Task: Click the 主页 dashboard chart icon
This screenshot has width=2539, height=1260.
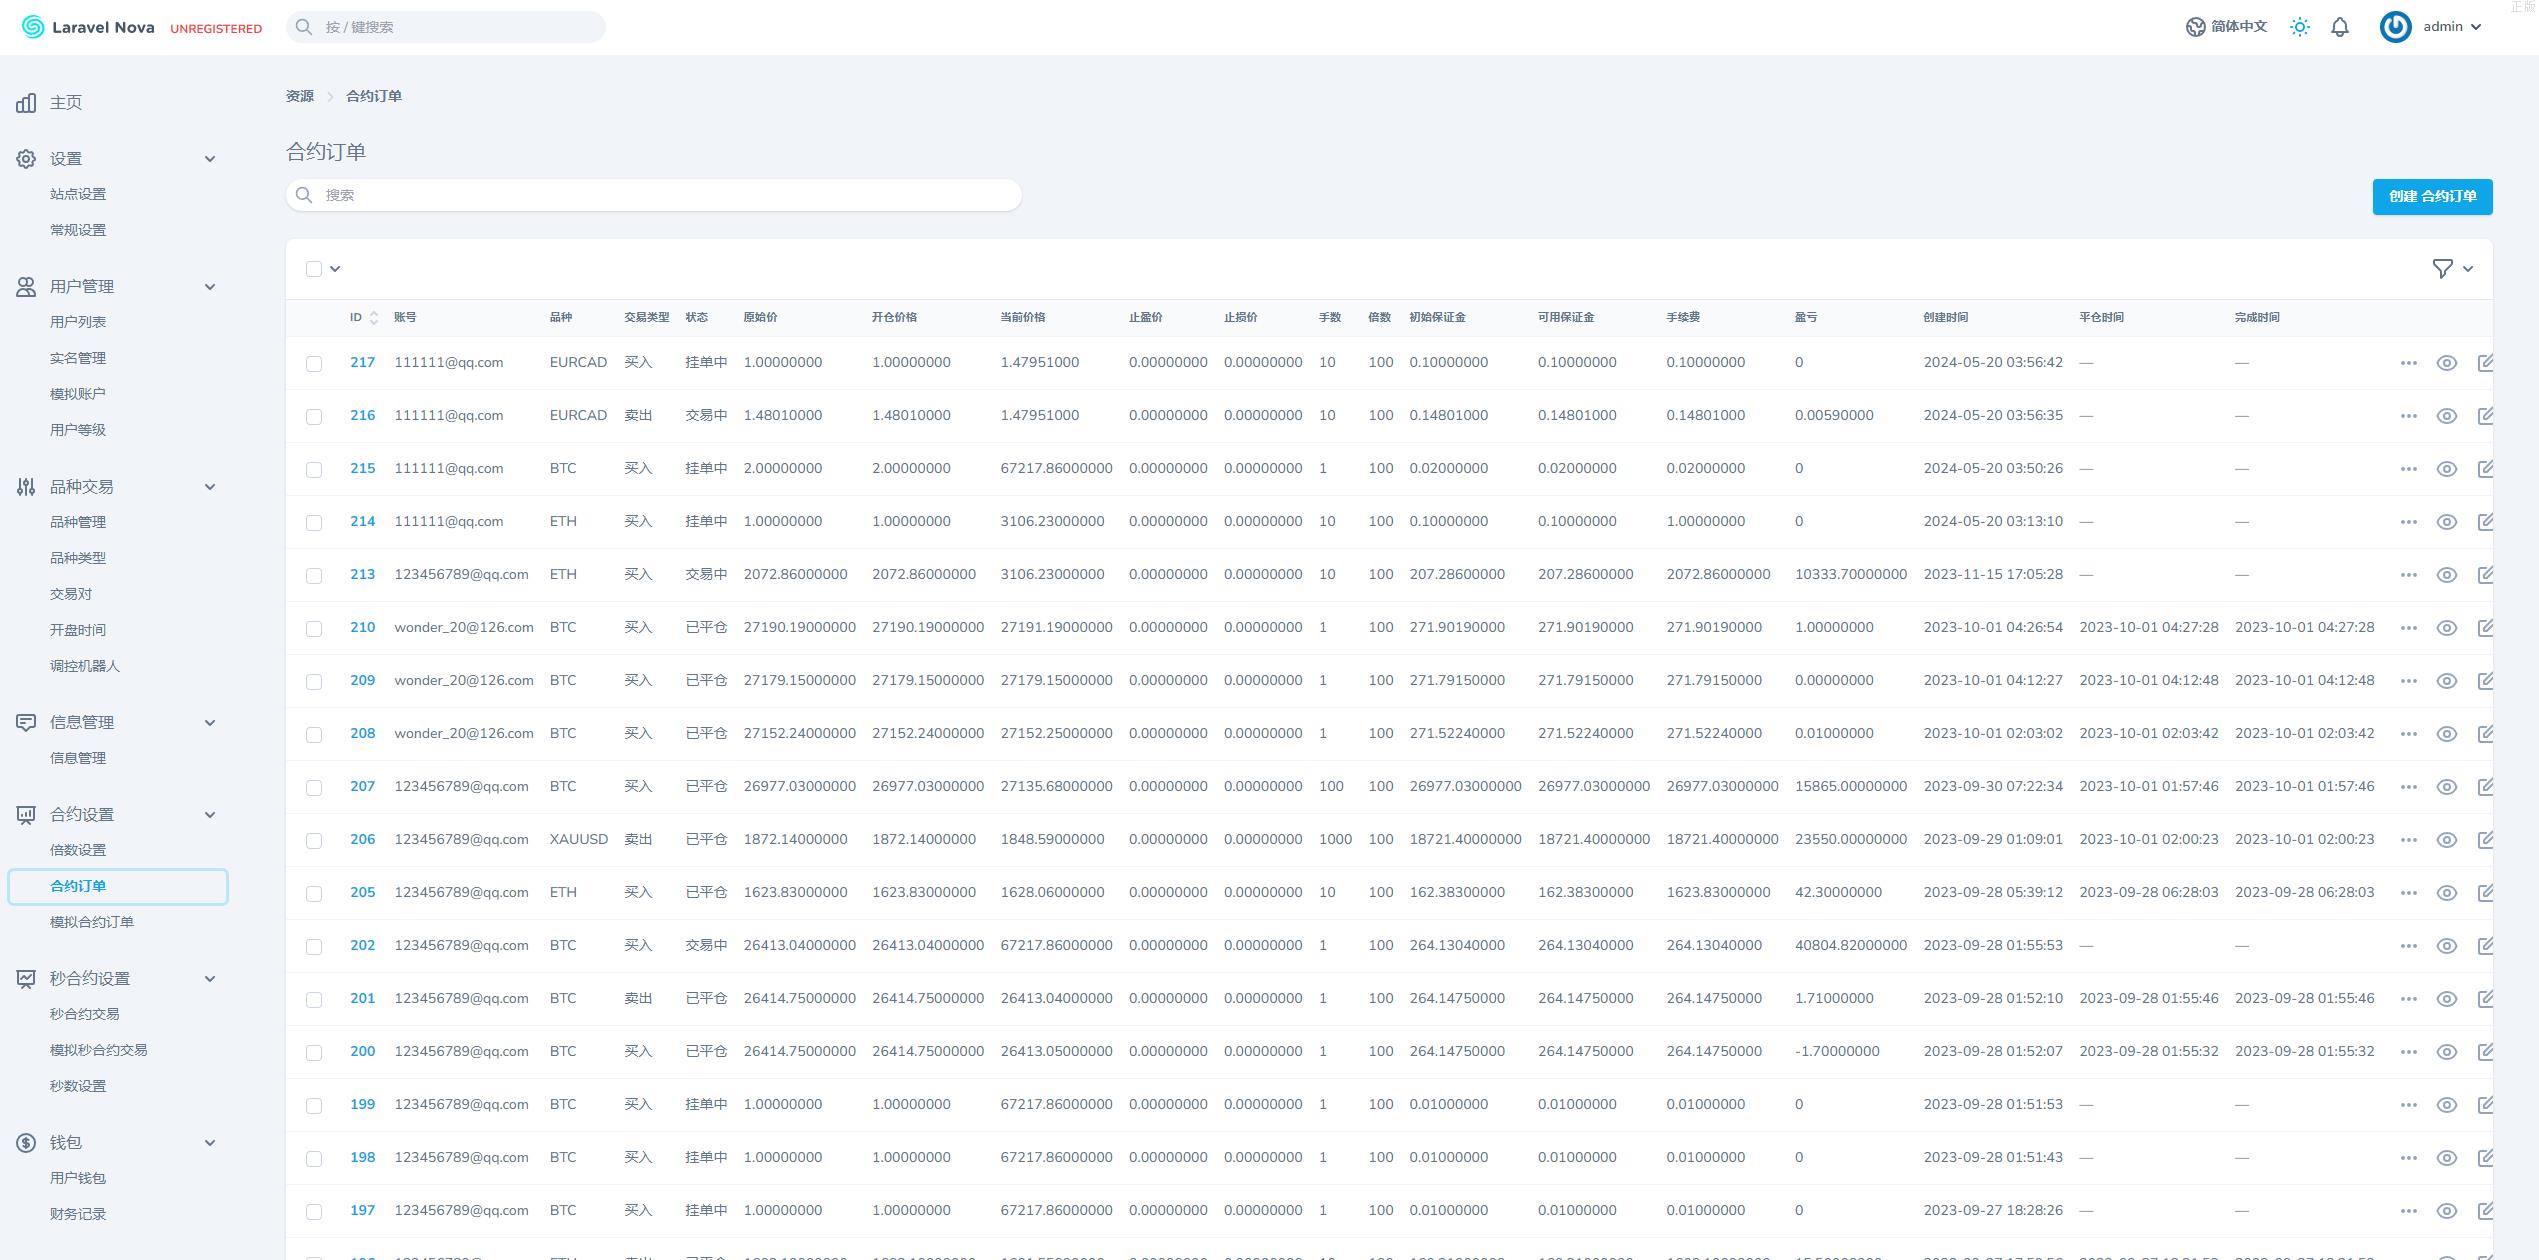Action: [x=26, y=103]
